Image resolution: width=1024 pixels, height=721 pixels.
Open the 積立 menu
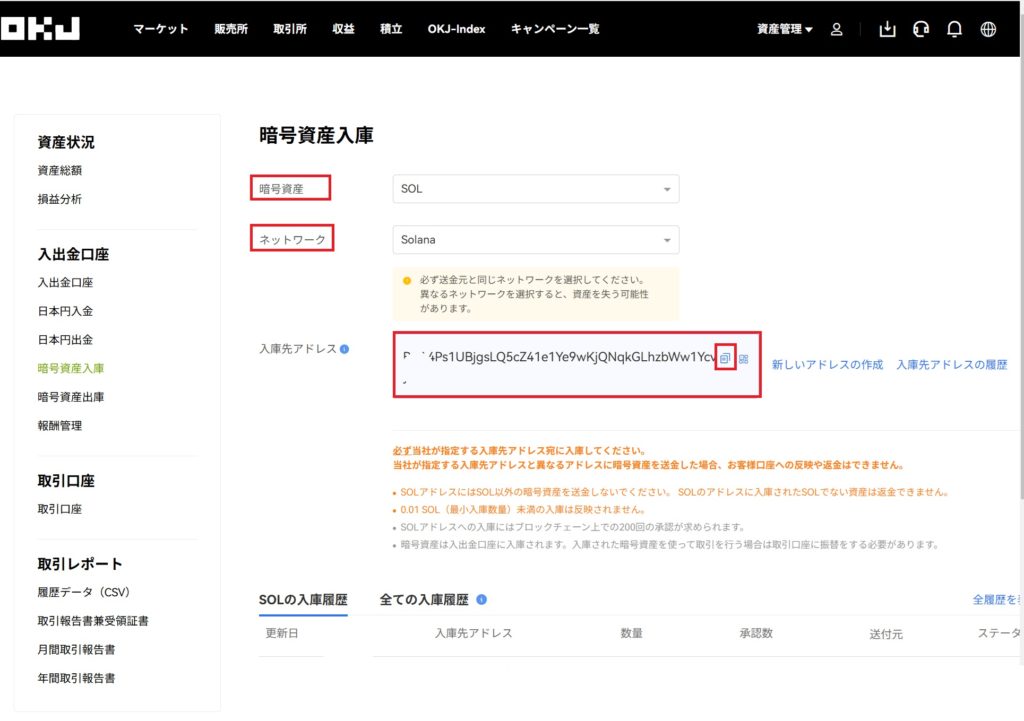391,29
